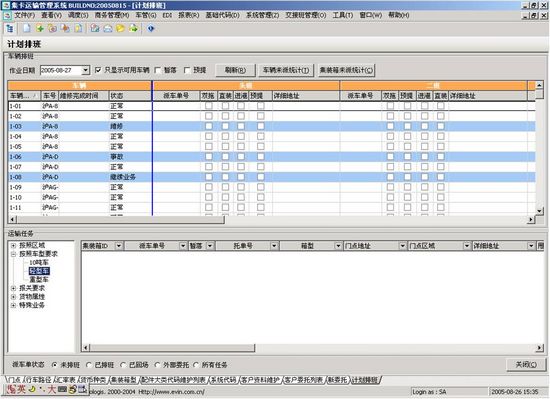This screenshot has width=550, height=399.
Task: Expand the 报关要求 tree node
Action: pos(13,288)
